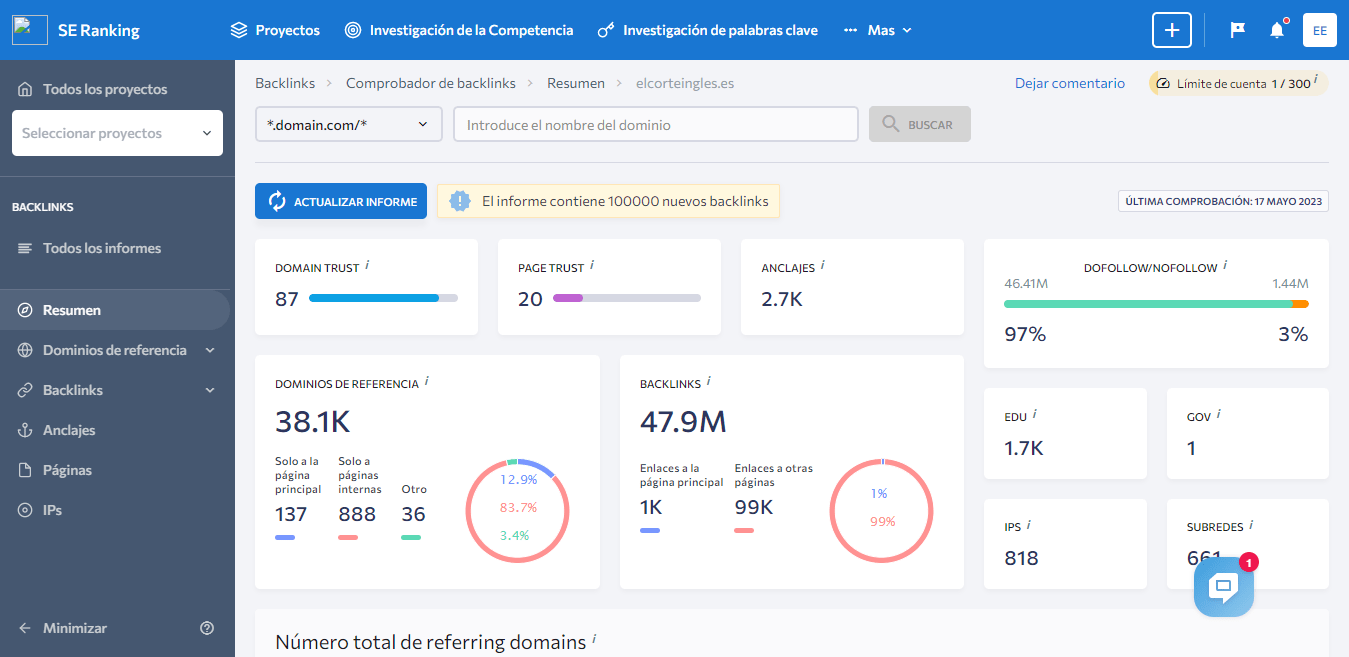
Task: Click the Page Trust progress bar
Action: tap(630, 298)
